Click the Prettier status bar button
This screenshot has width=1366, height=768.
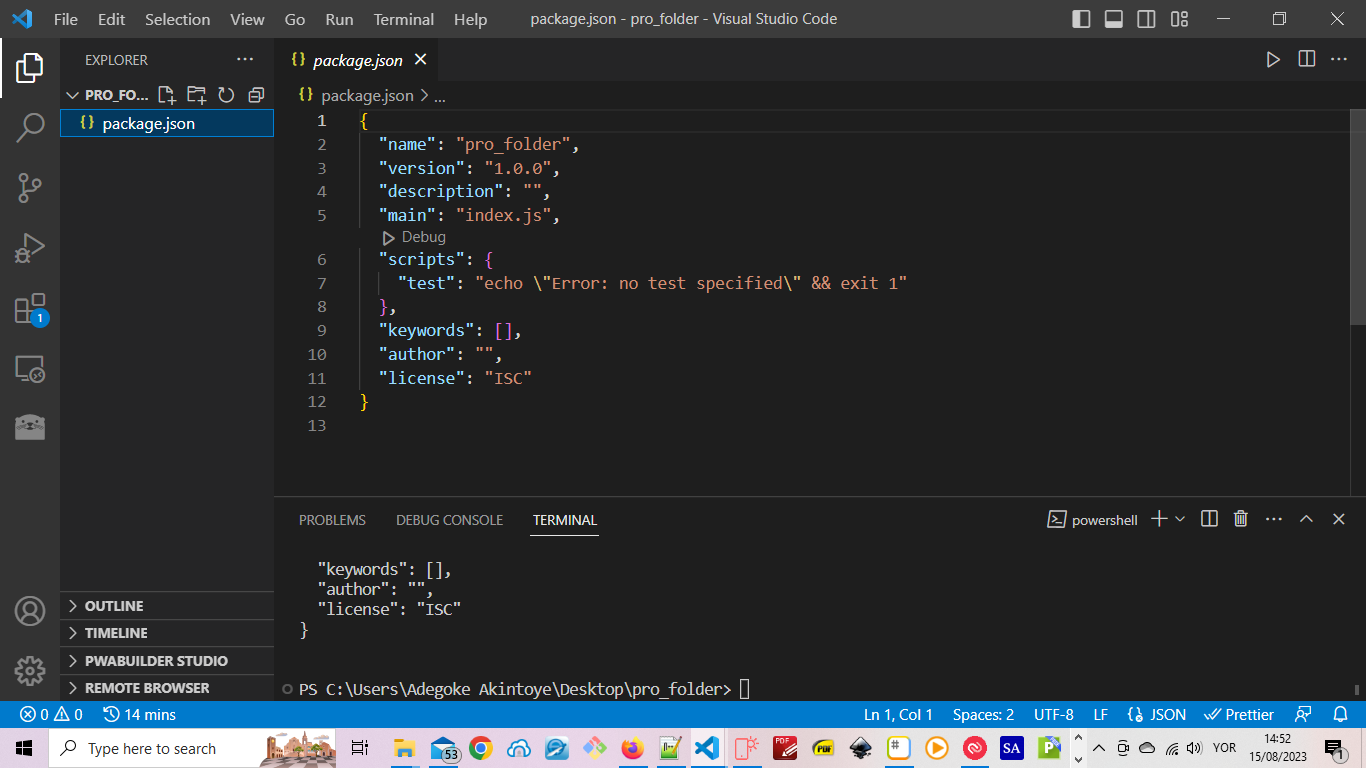1239,715
